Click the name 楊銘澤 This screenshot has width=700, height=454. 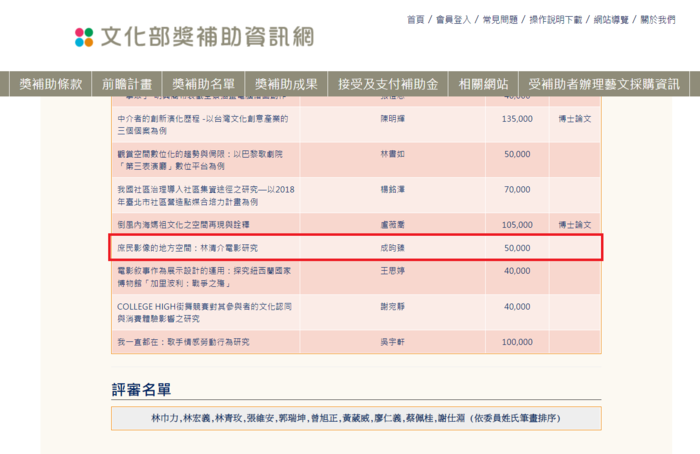pos(392,189)
